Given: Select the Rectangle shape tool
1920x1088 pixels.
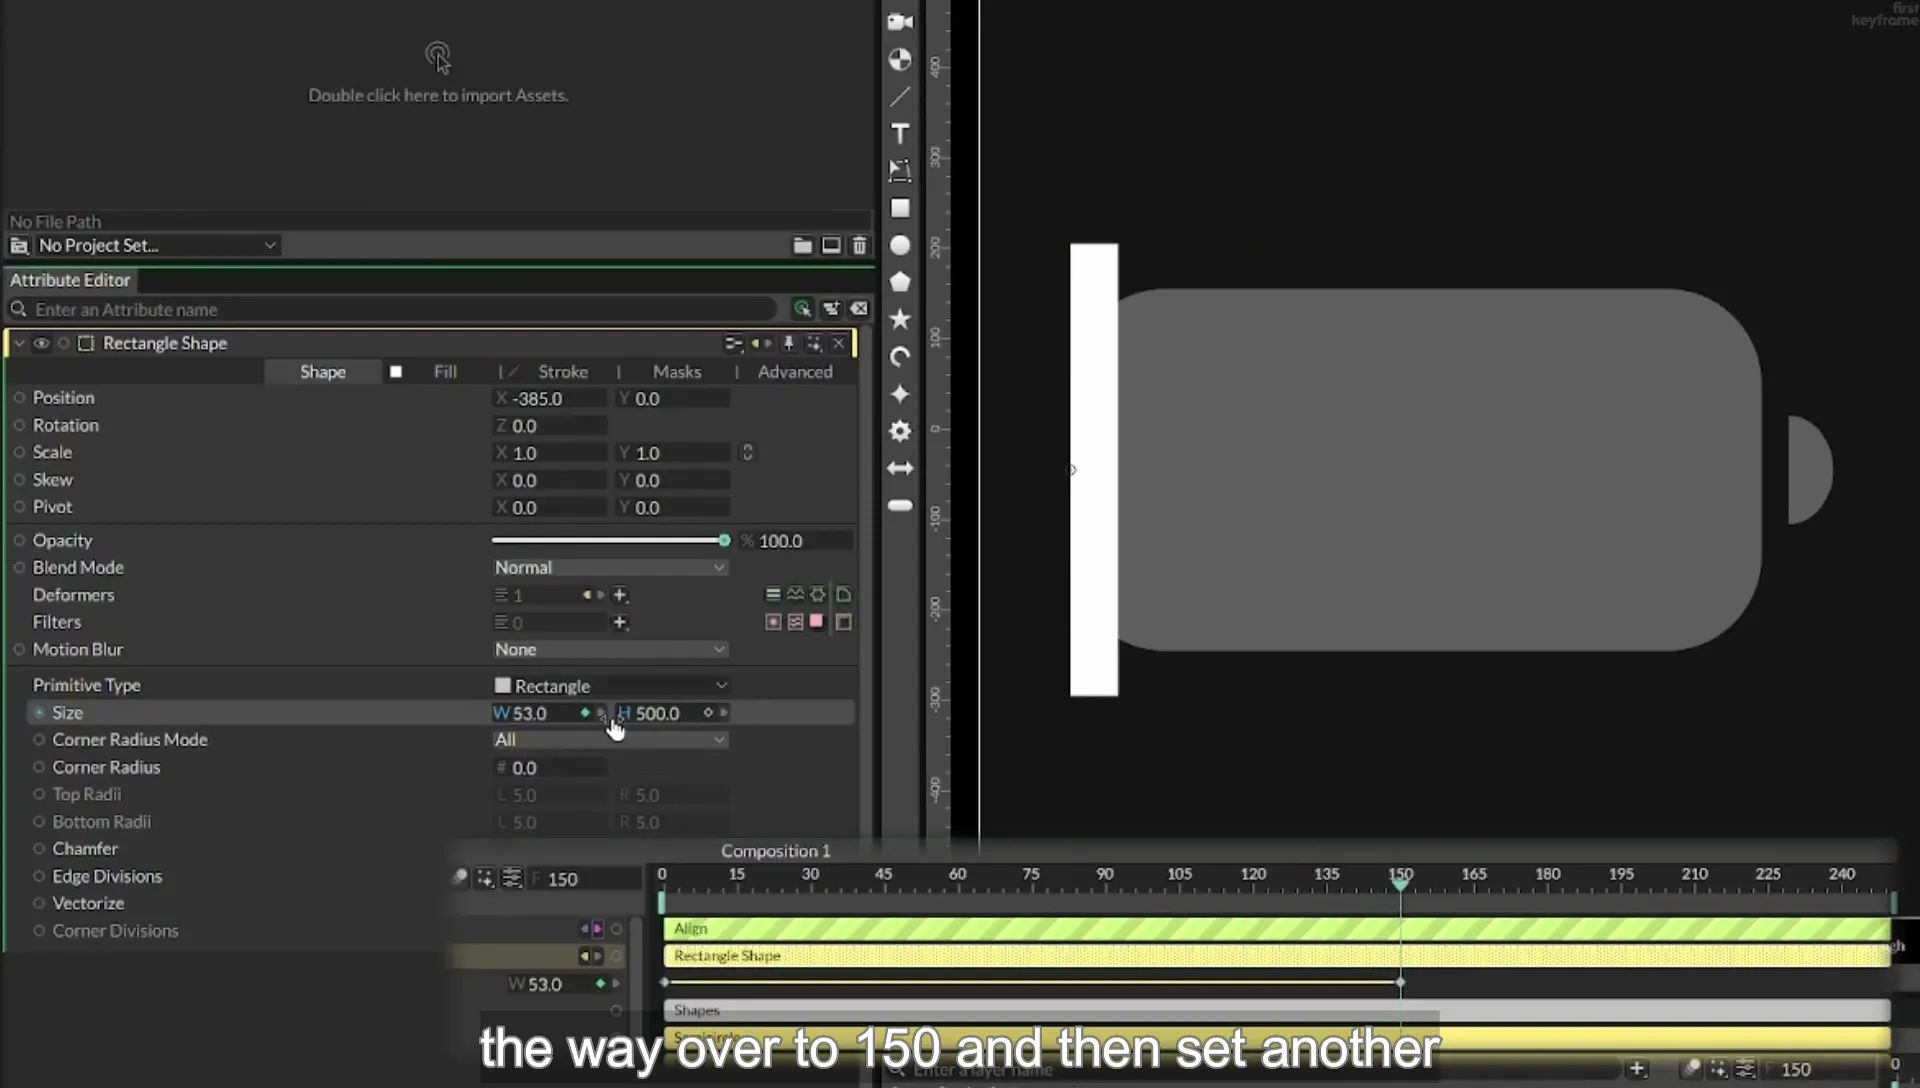Looking at the screenshot, I should pyautogui.click(x=900, y=208).
